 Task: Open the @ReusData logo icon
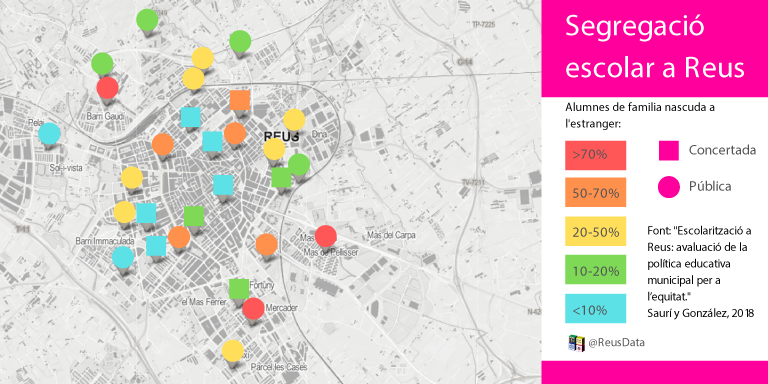(x=576, y=343)
